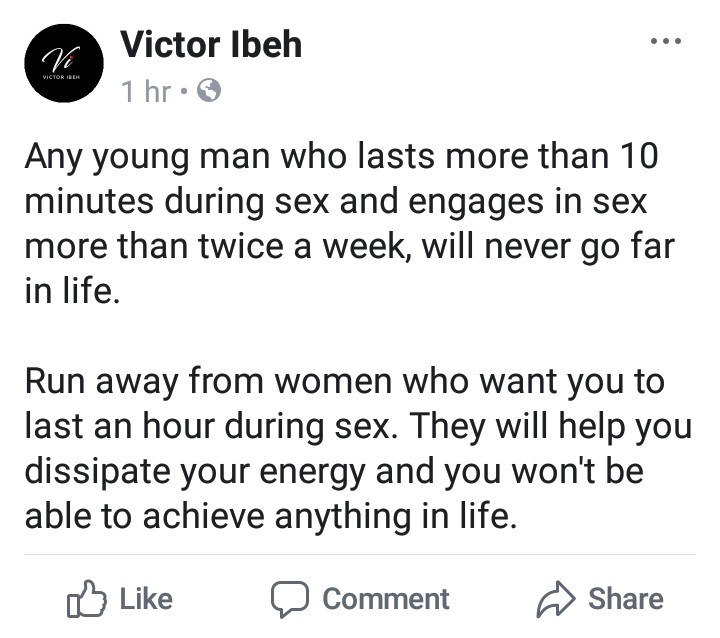This screenshot has height=638, width=720.
Task: Tap the speech bubble Comment icon
Action: point(292,599)
